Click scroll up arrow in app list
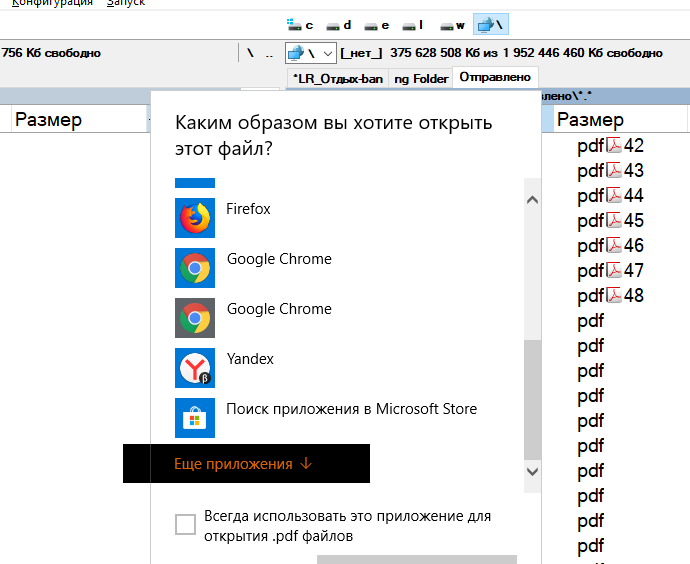Image resolution: width=690 pixels, height=564 pixels. [532, 200]
